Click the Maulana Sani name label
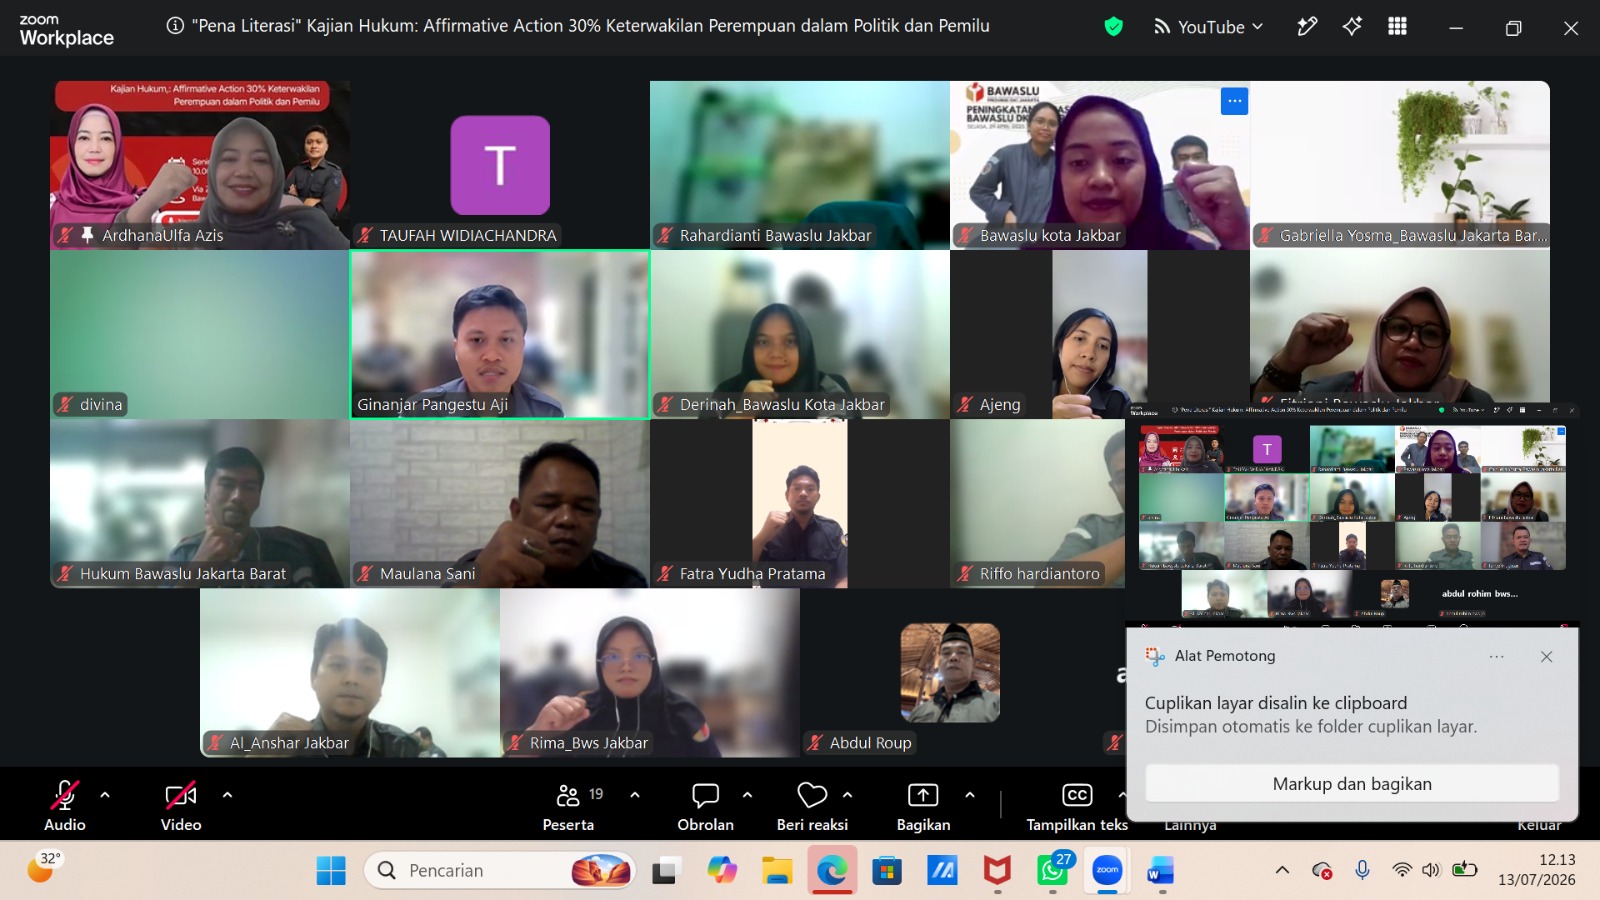The height and width of the screenshot is (900, 1600). point(427,574)
